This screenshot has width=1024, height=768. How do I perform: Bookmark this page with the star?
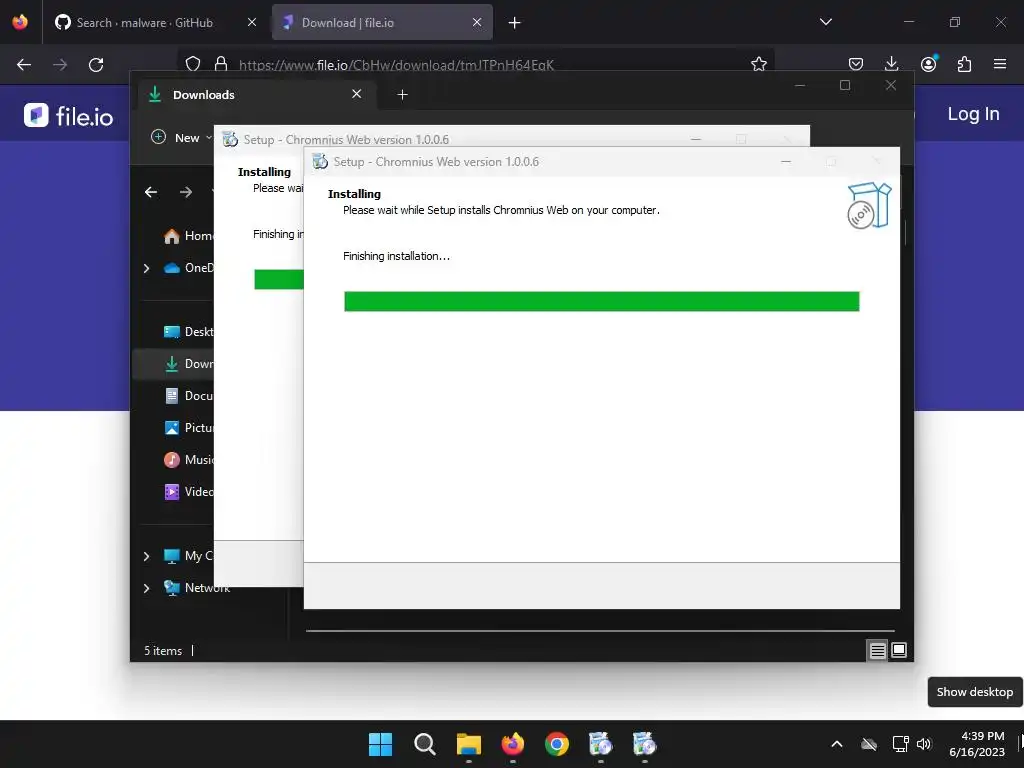tap(758, 64)
